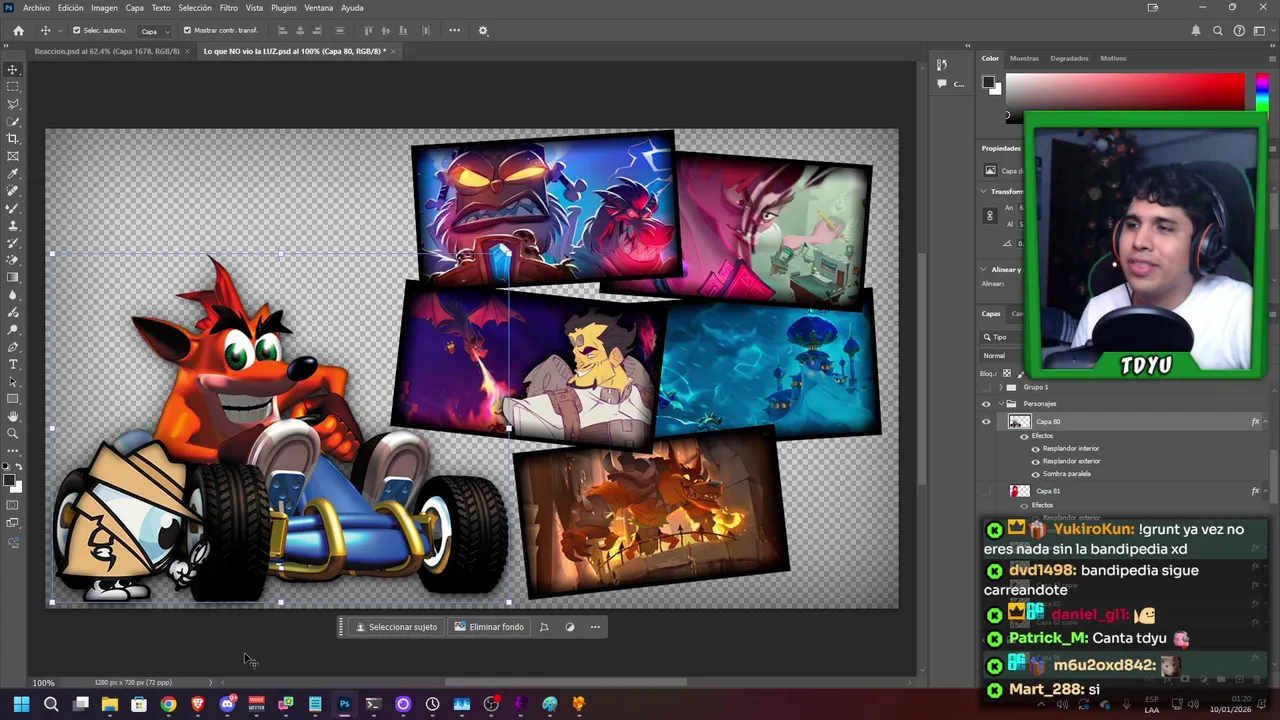Select the Rectangle shape tool

tap(13, 399)
